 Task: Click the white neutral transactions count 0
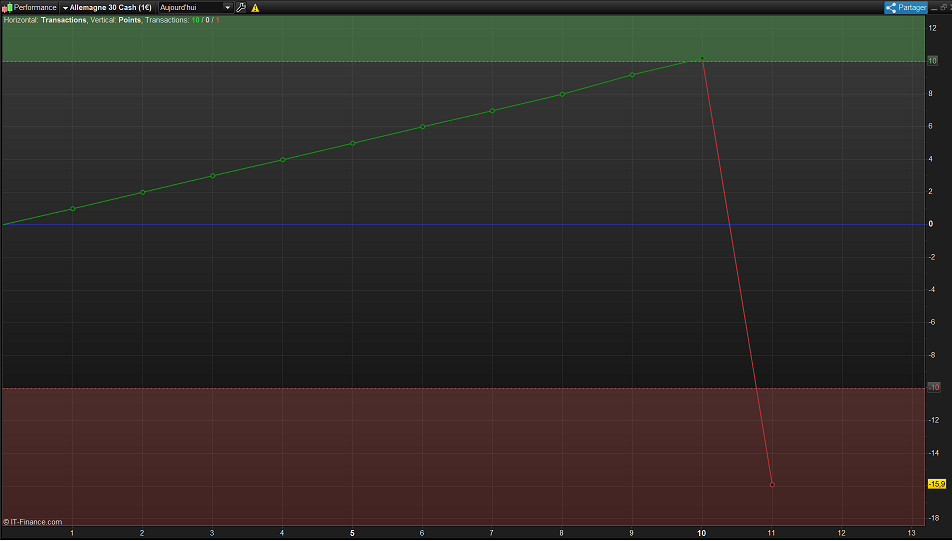[x=208, y=20]
